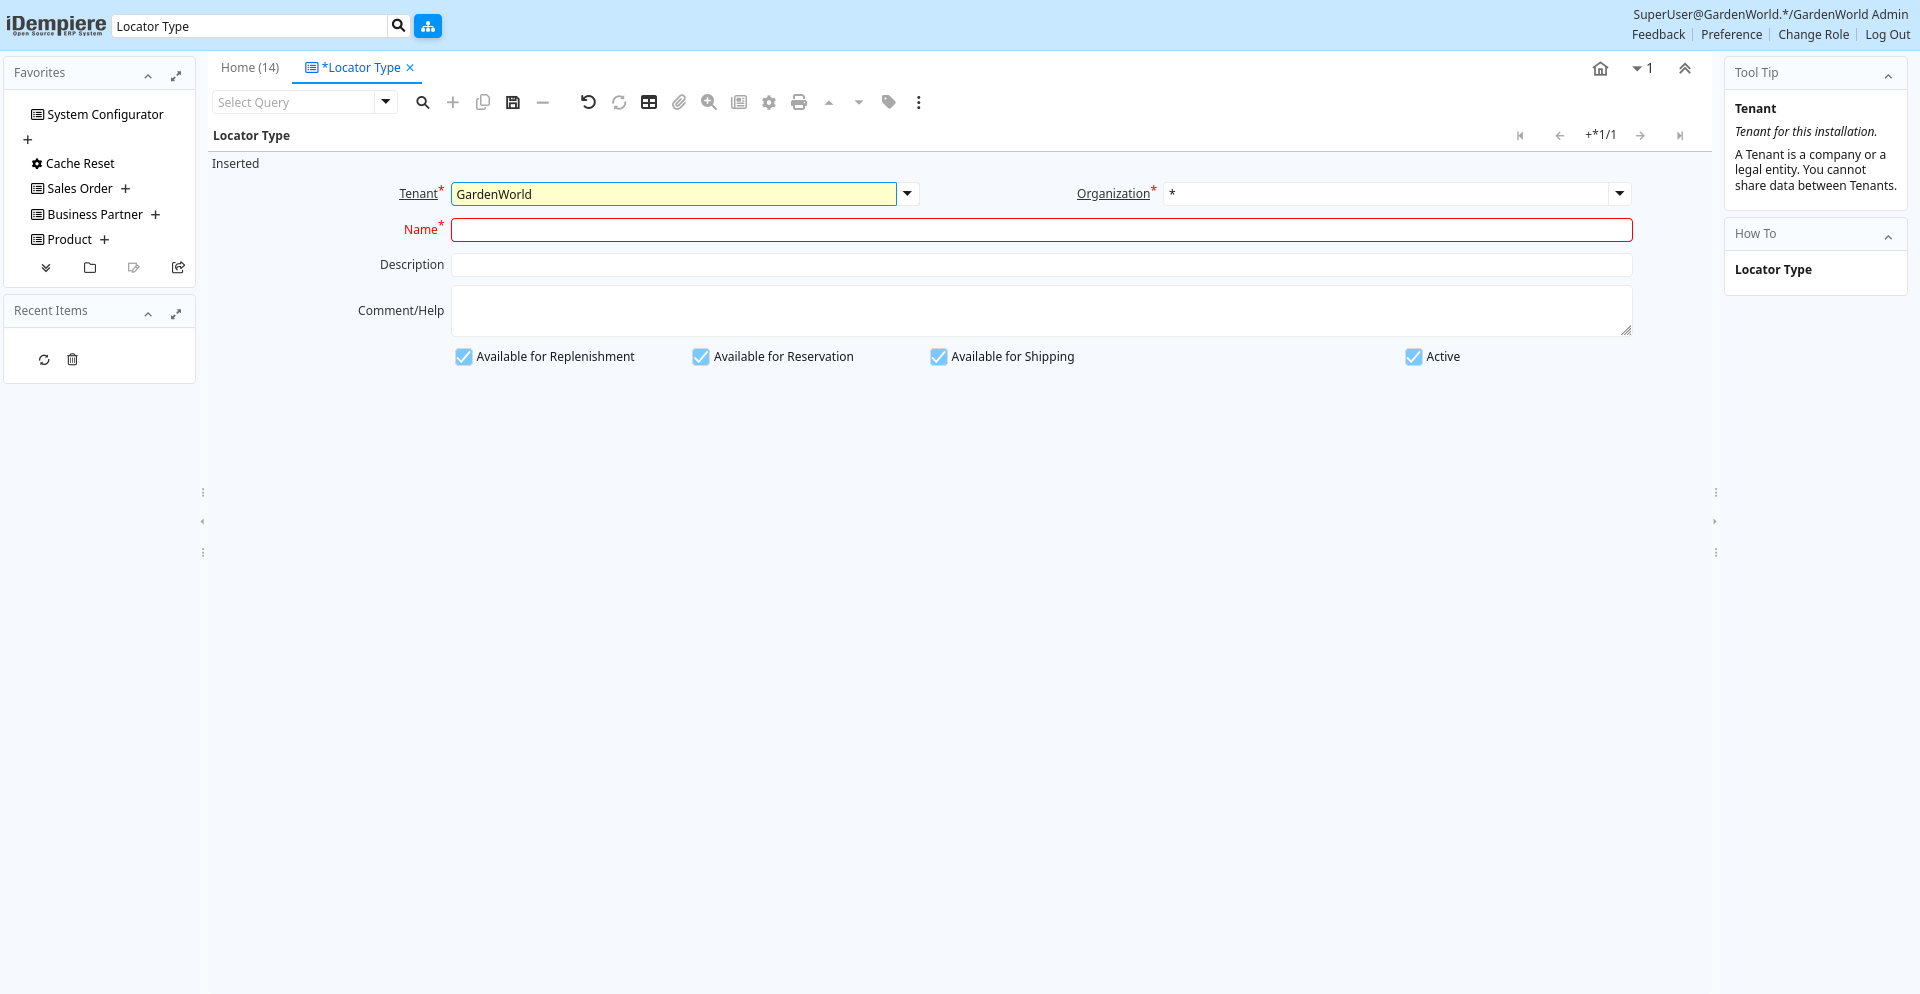This screenshot has height=994, width=1920.
Task: Click the Log Out link
Action: click(1887, 35)
